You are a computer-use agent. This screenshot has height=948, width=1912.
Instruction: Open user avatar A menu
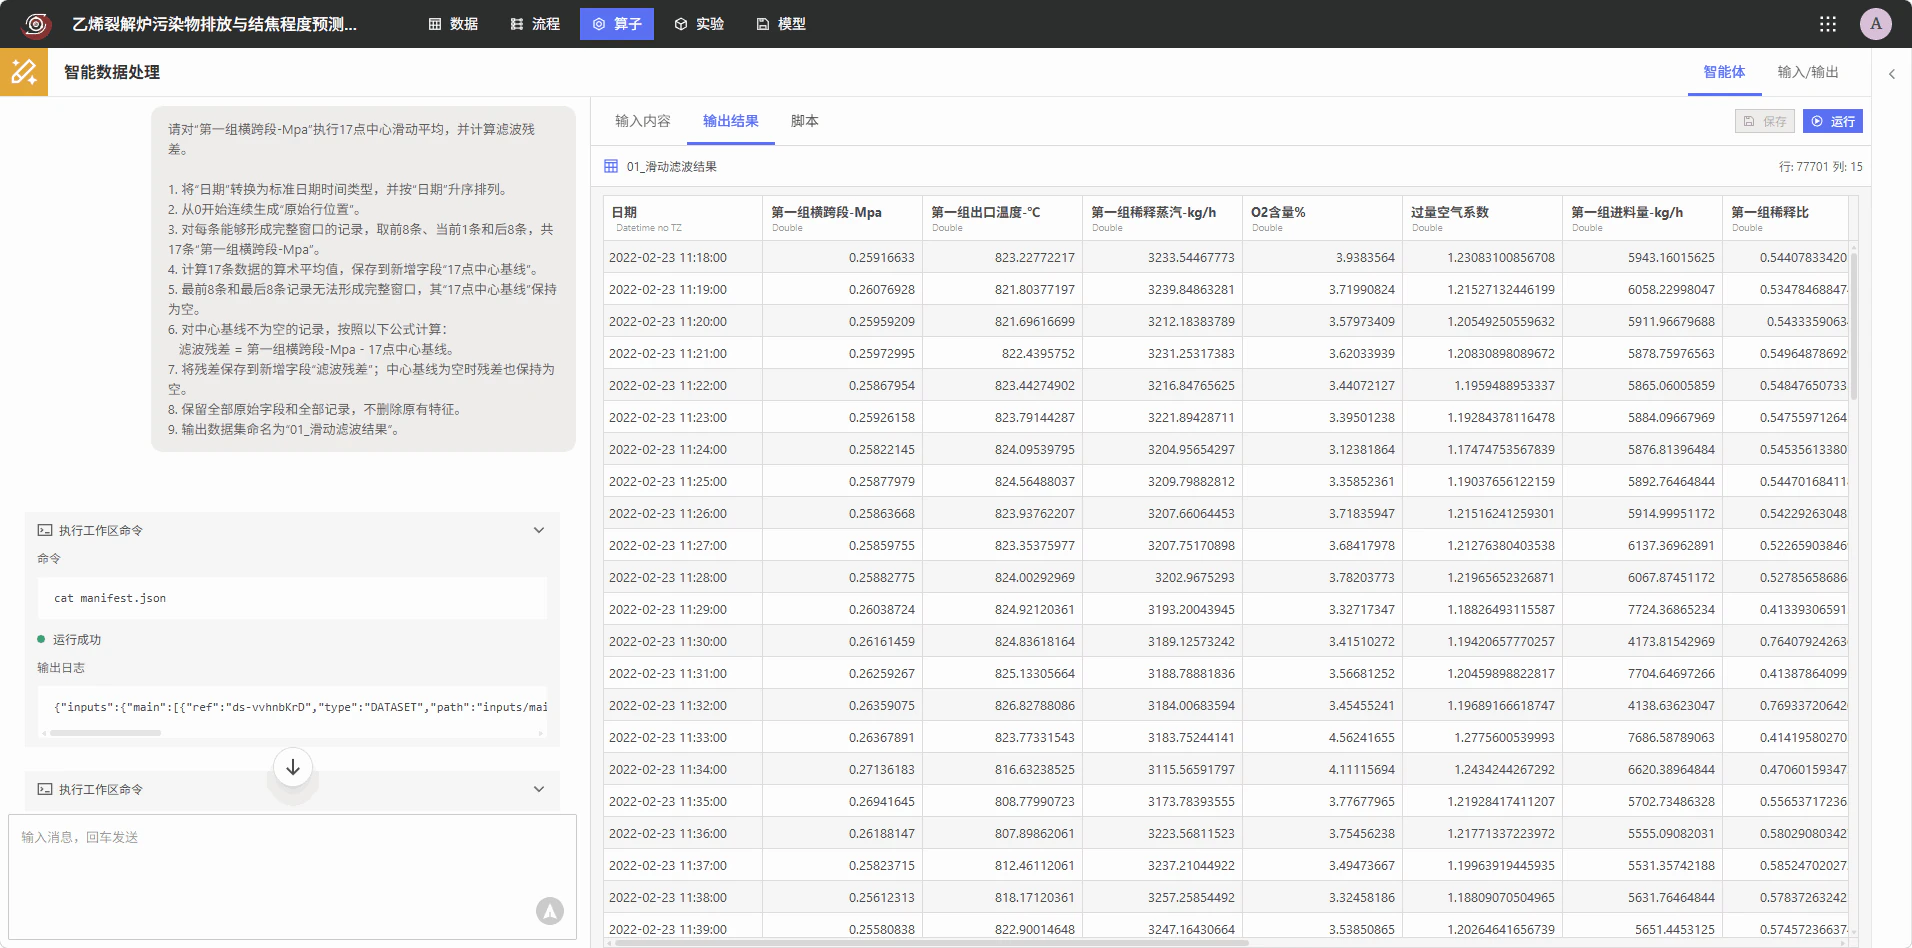point(1876,24)
